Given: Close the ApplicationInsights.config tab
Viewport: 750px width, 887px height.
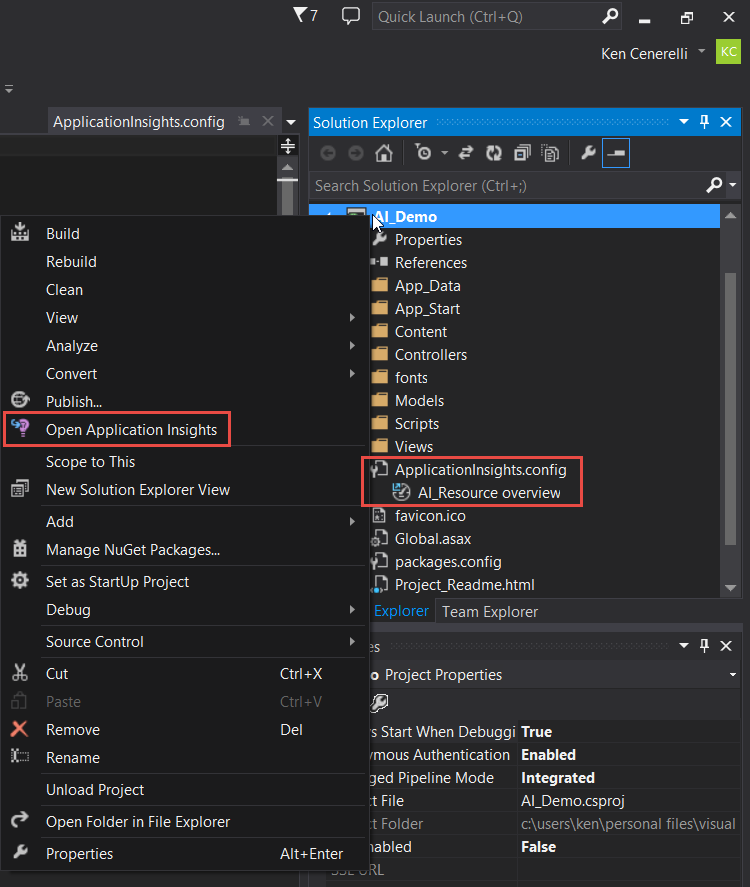Looking at the screenshot, I should [268, 121].
